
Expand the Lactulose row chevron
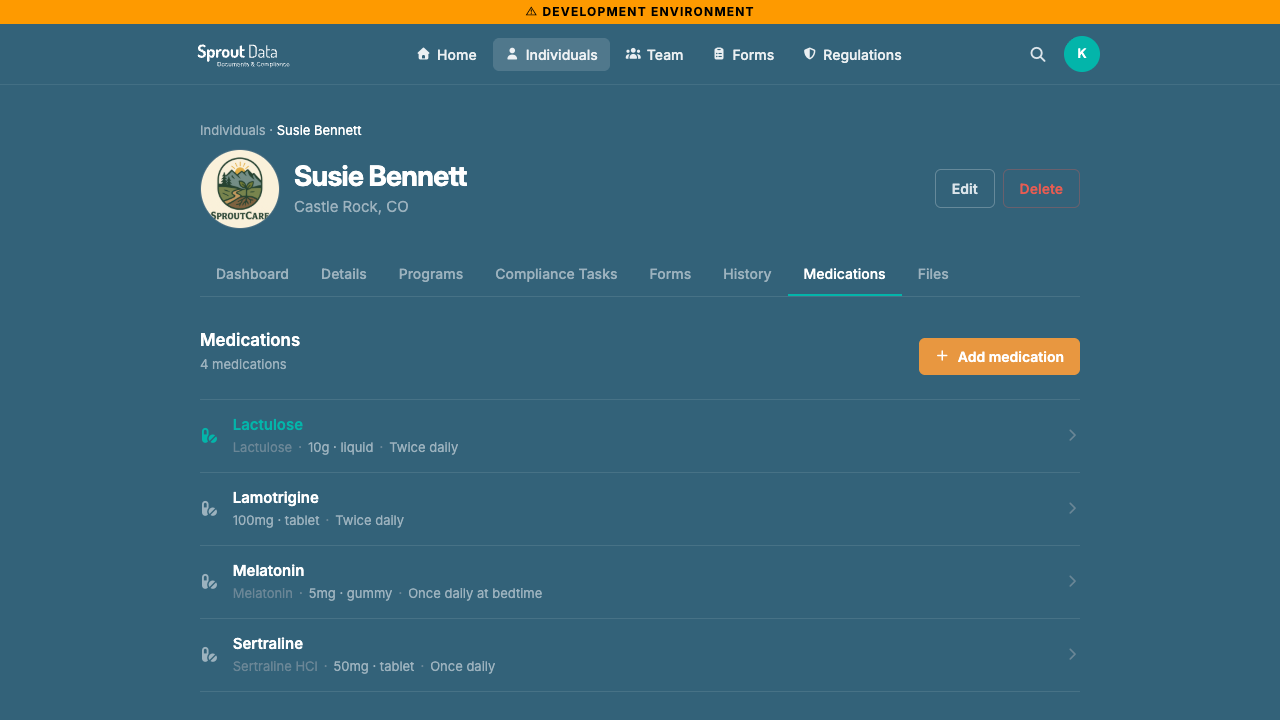[1072, 435]
